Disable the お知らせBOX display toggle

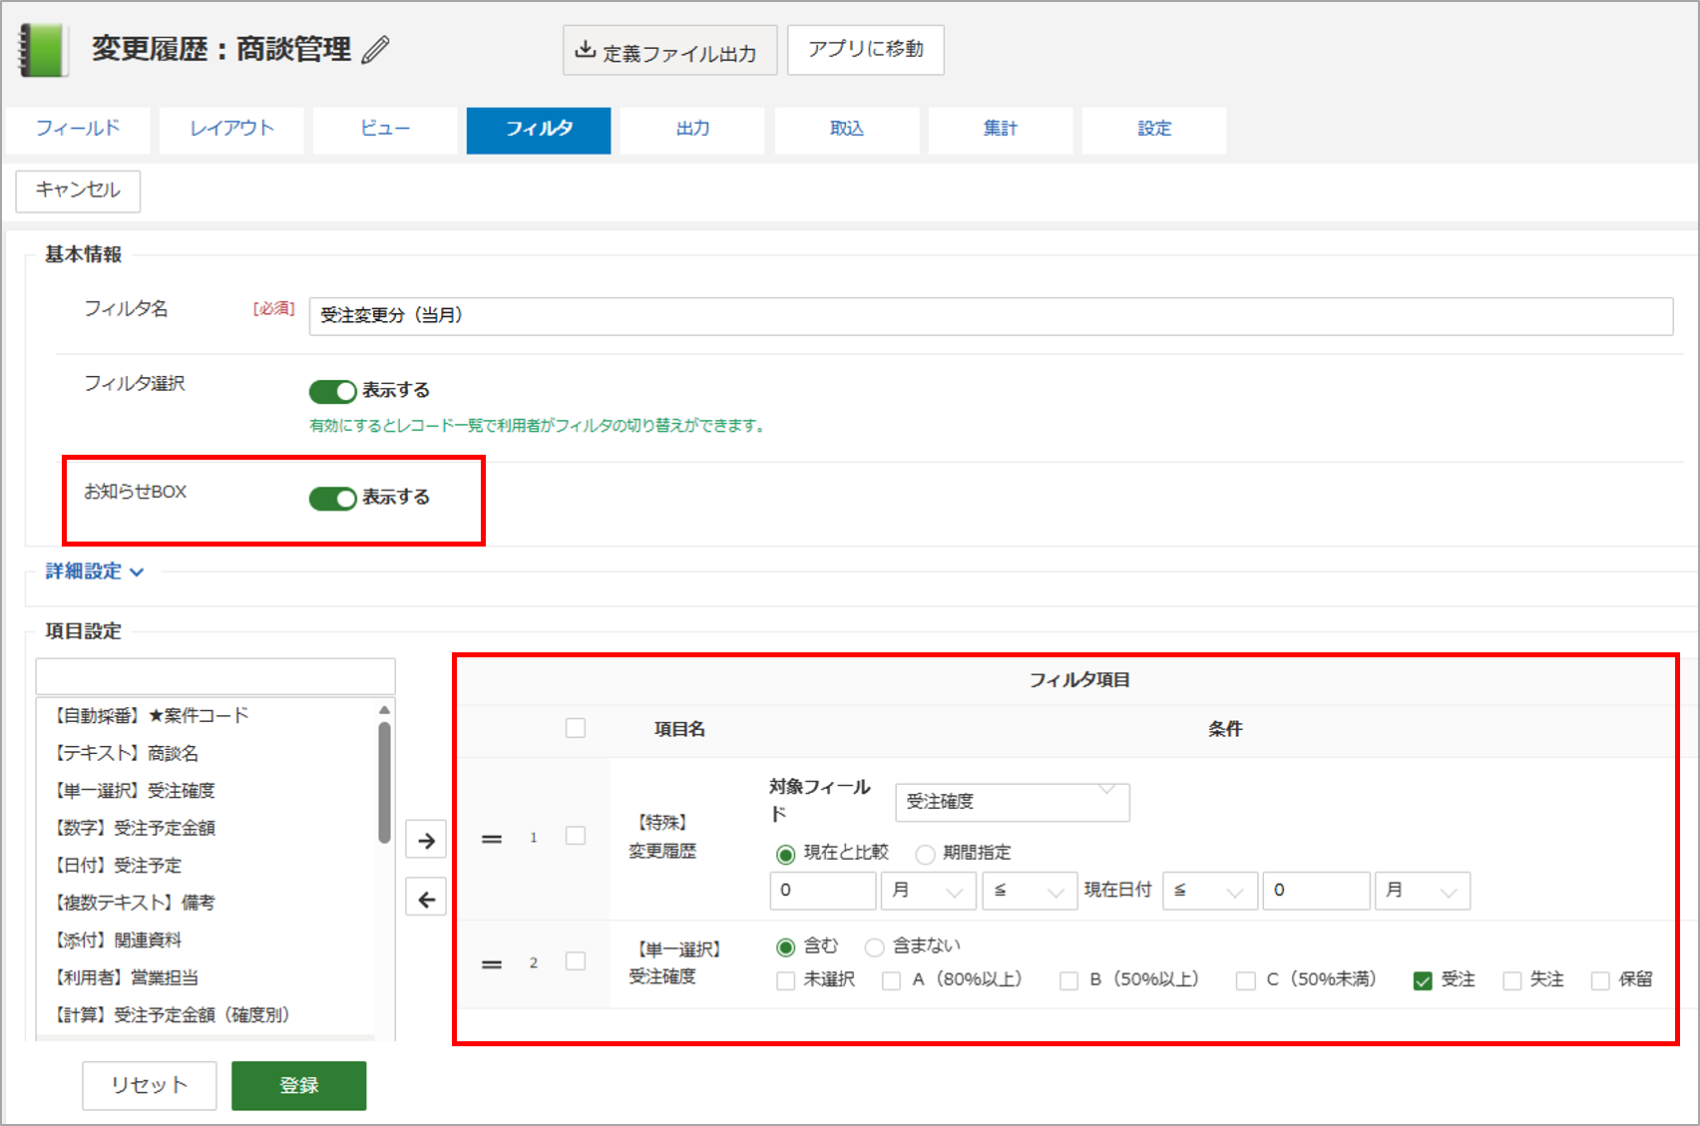[x=333, y=498]
